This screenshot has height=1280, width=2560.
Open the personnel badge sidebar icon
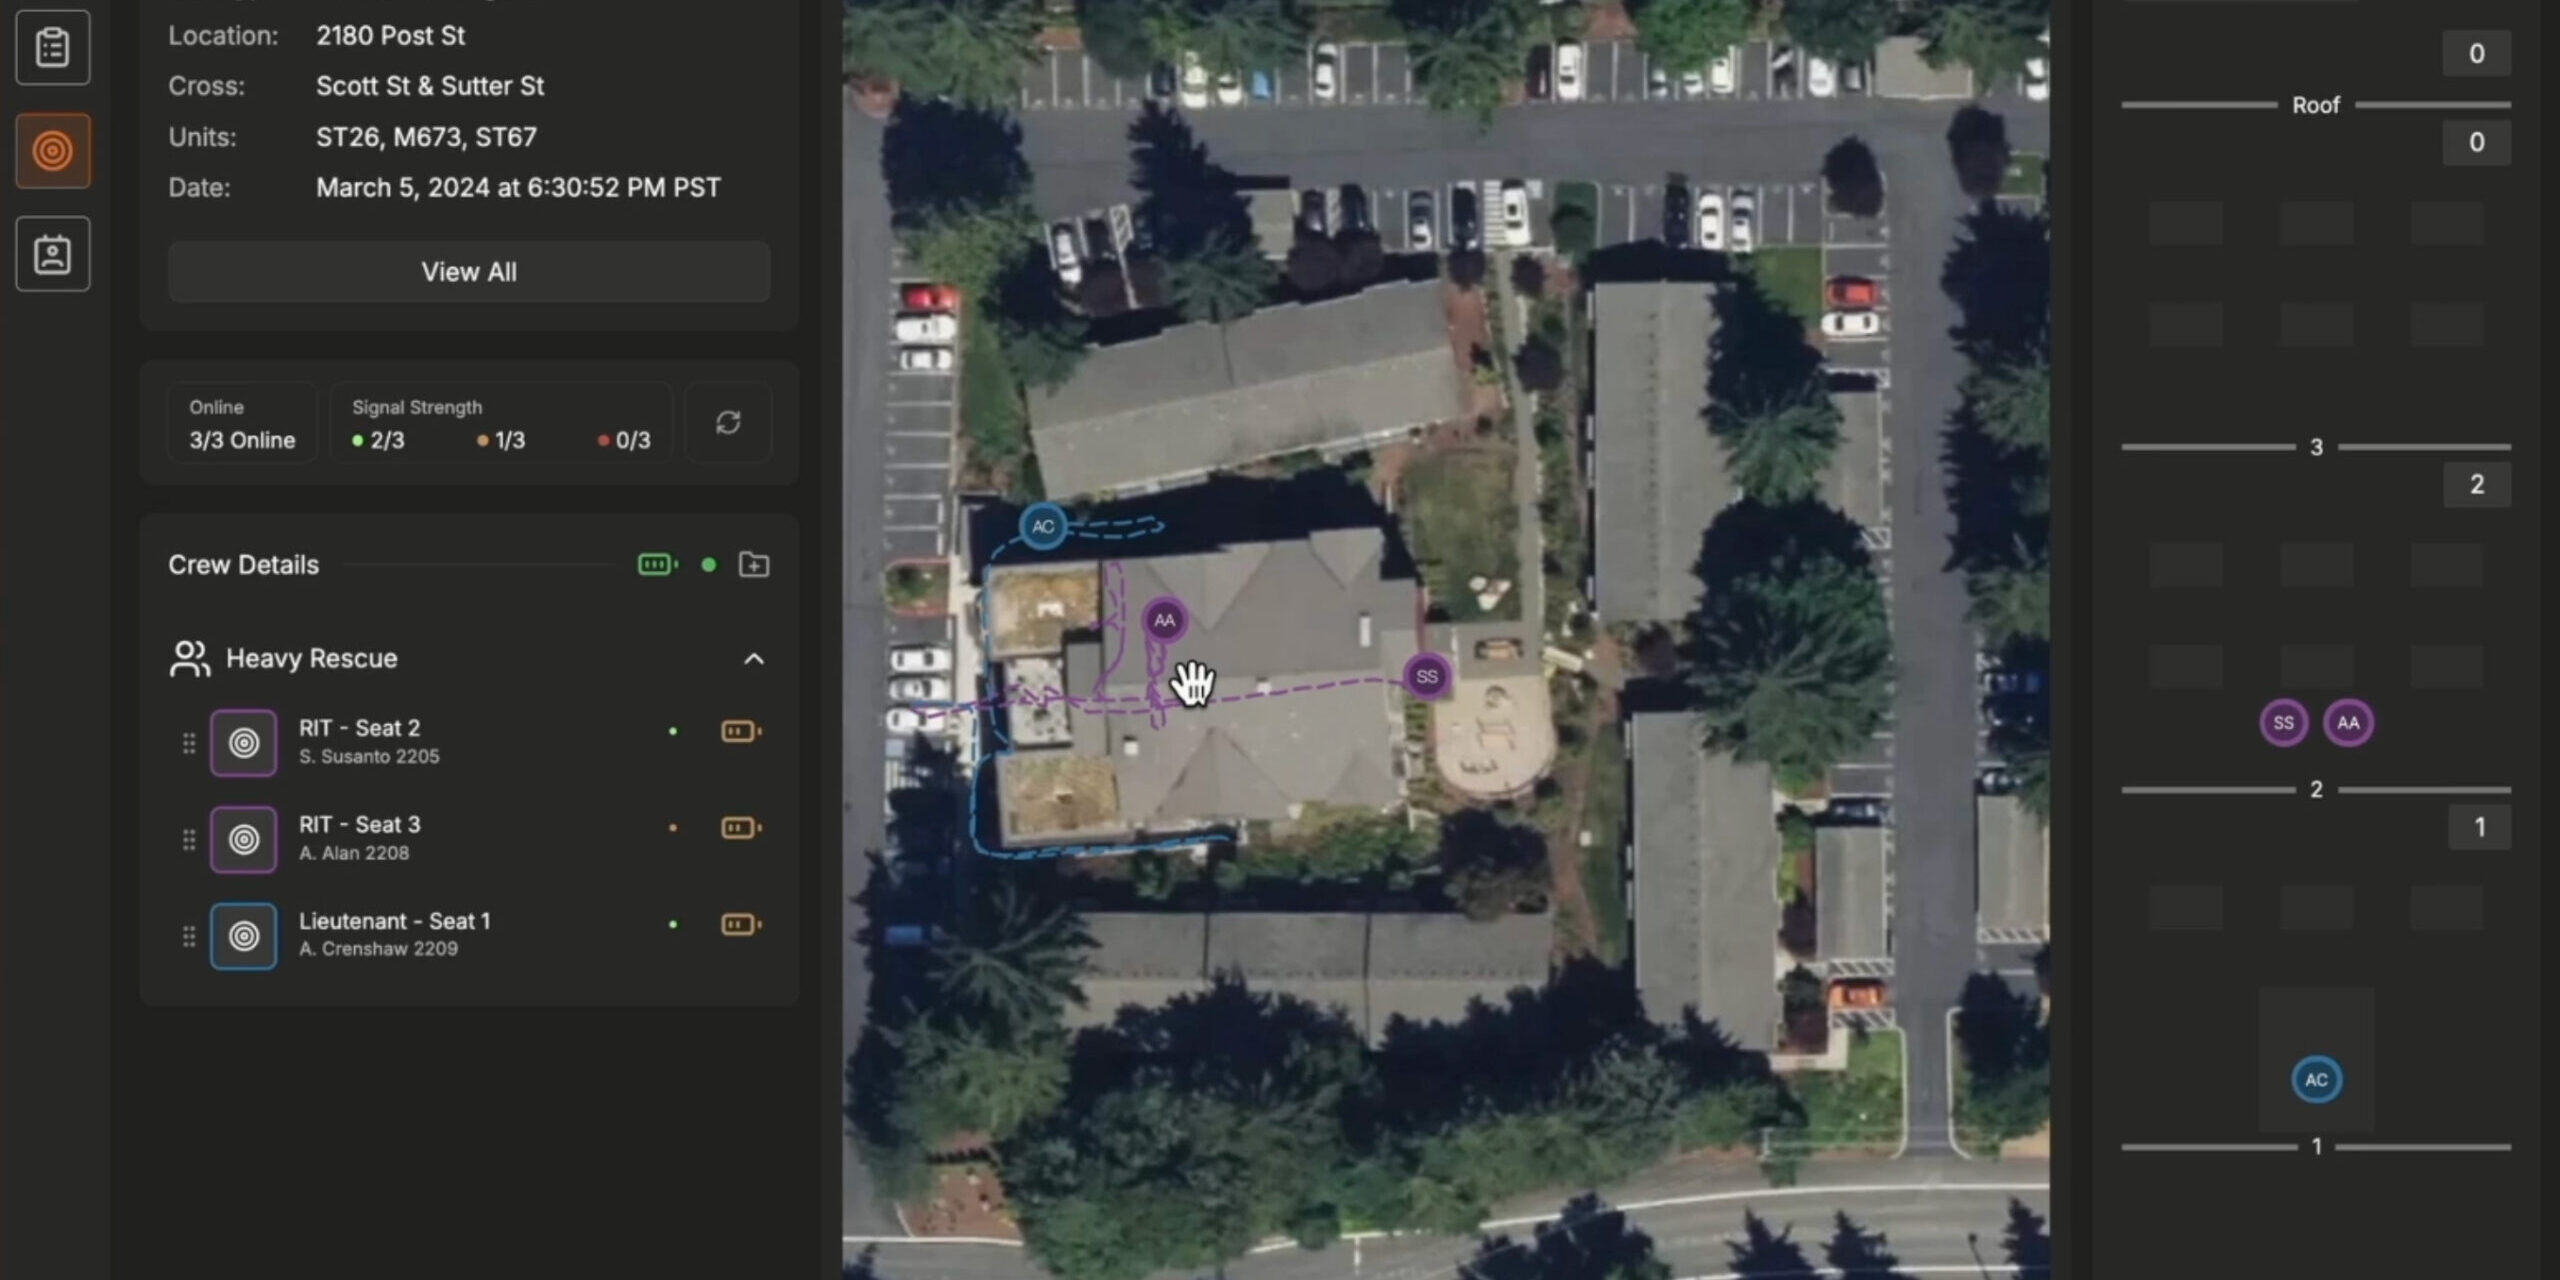point(53,254)
